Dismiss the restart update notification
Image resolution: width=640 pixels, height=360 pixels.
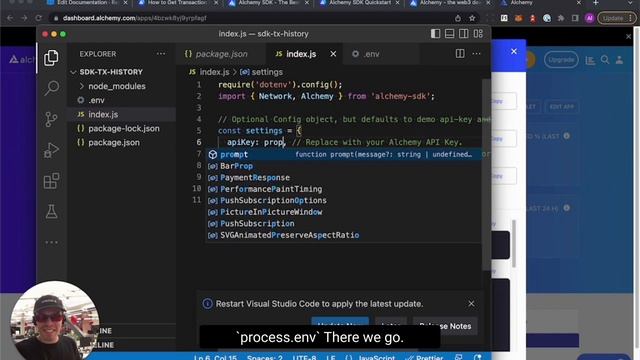(471, 303)
